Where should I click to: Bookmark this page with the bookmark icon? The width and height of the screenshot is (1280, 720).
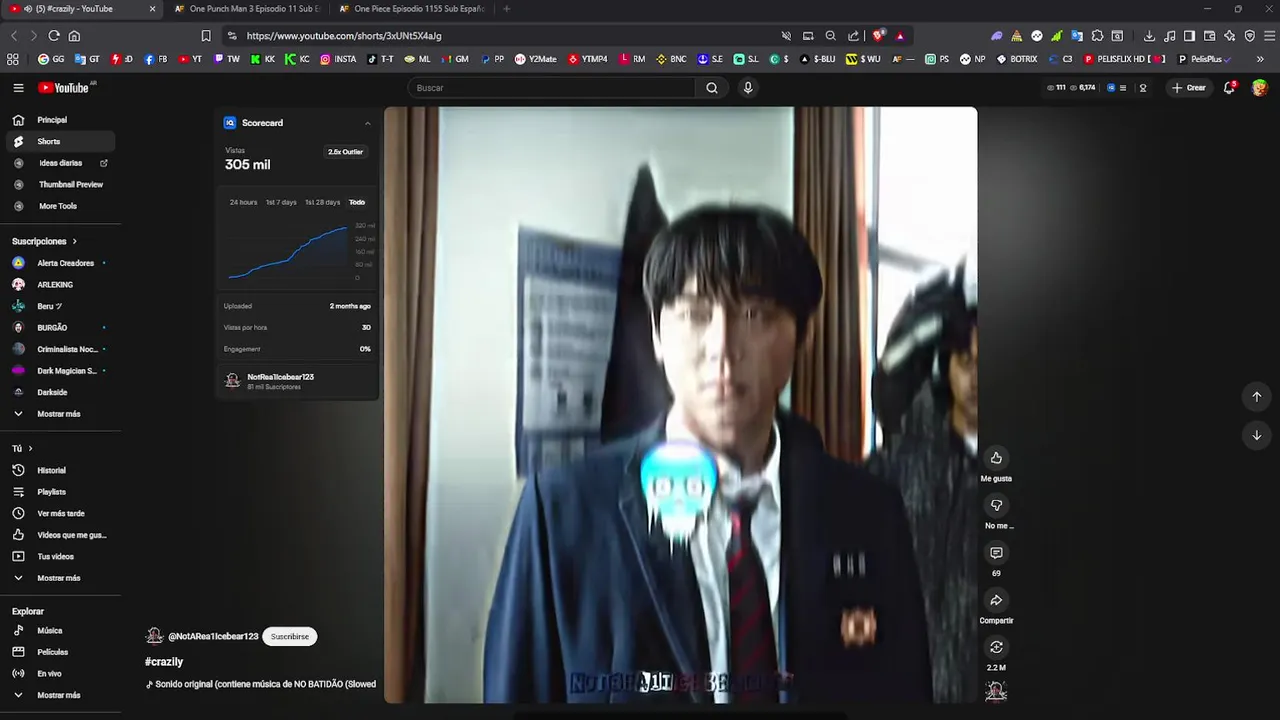point(206,36)
